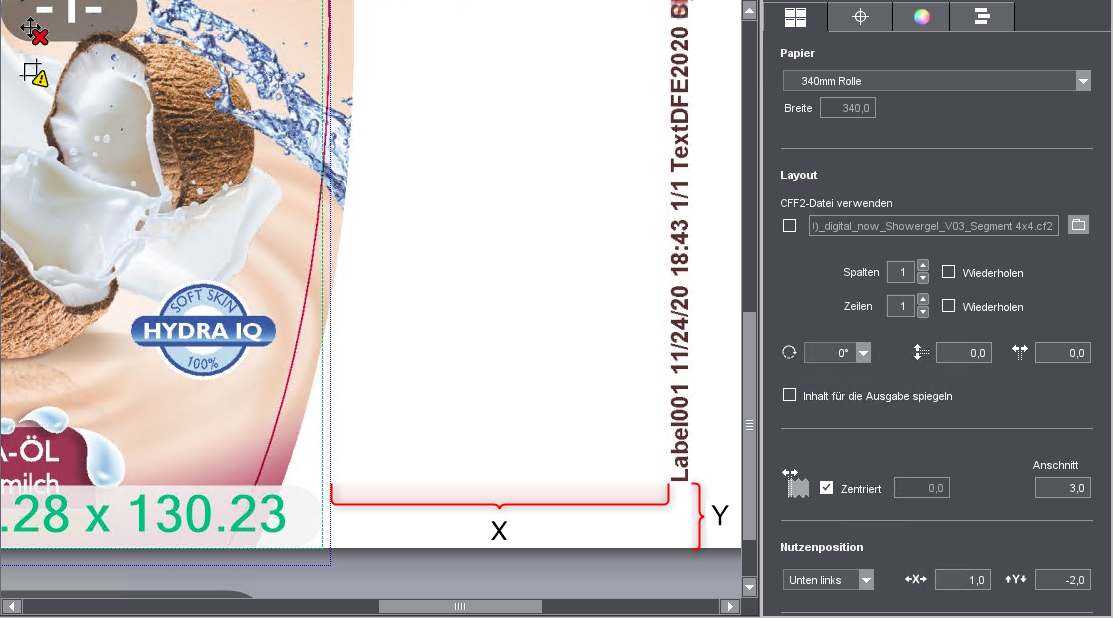The height and width of the screenshot is (618, 1113).
Task: Enable Inhalt für die Ausgabe spiegeln
Action: (790, 395)
